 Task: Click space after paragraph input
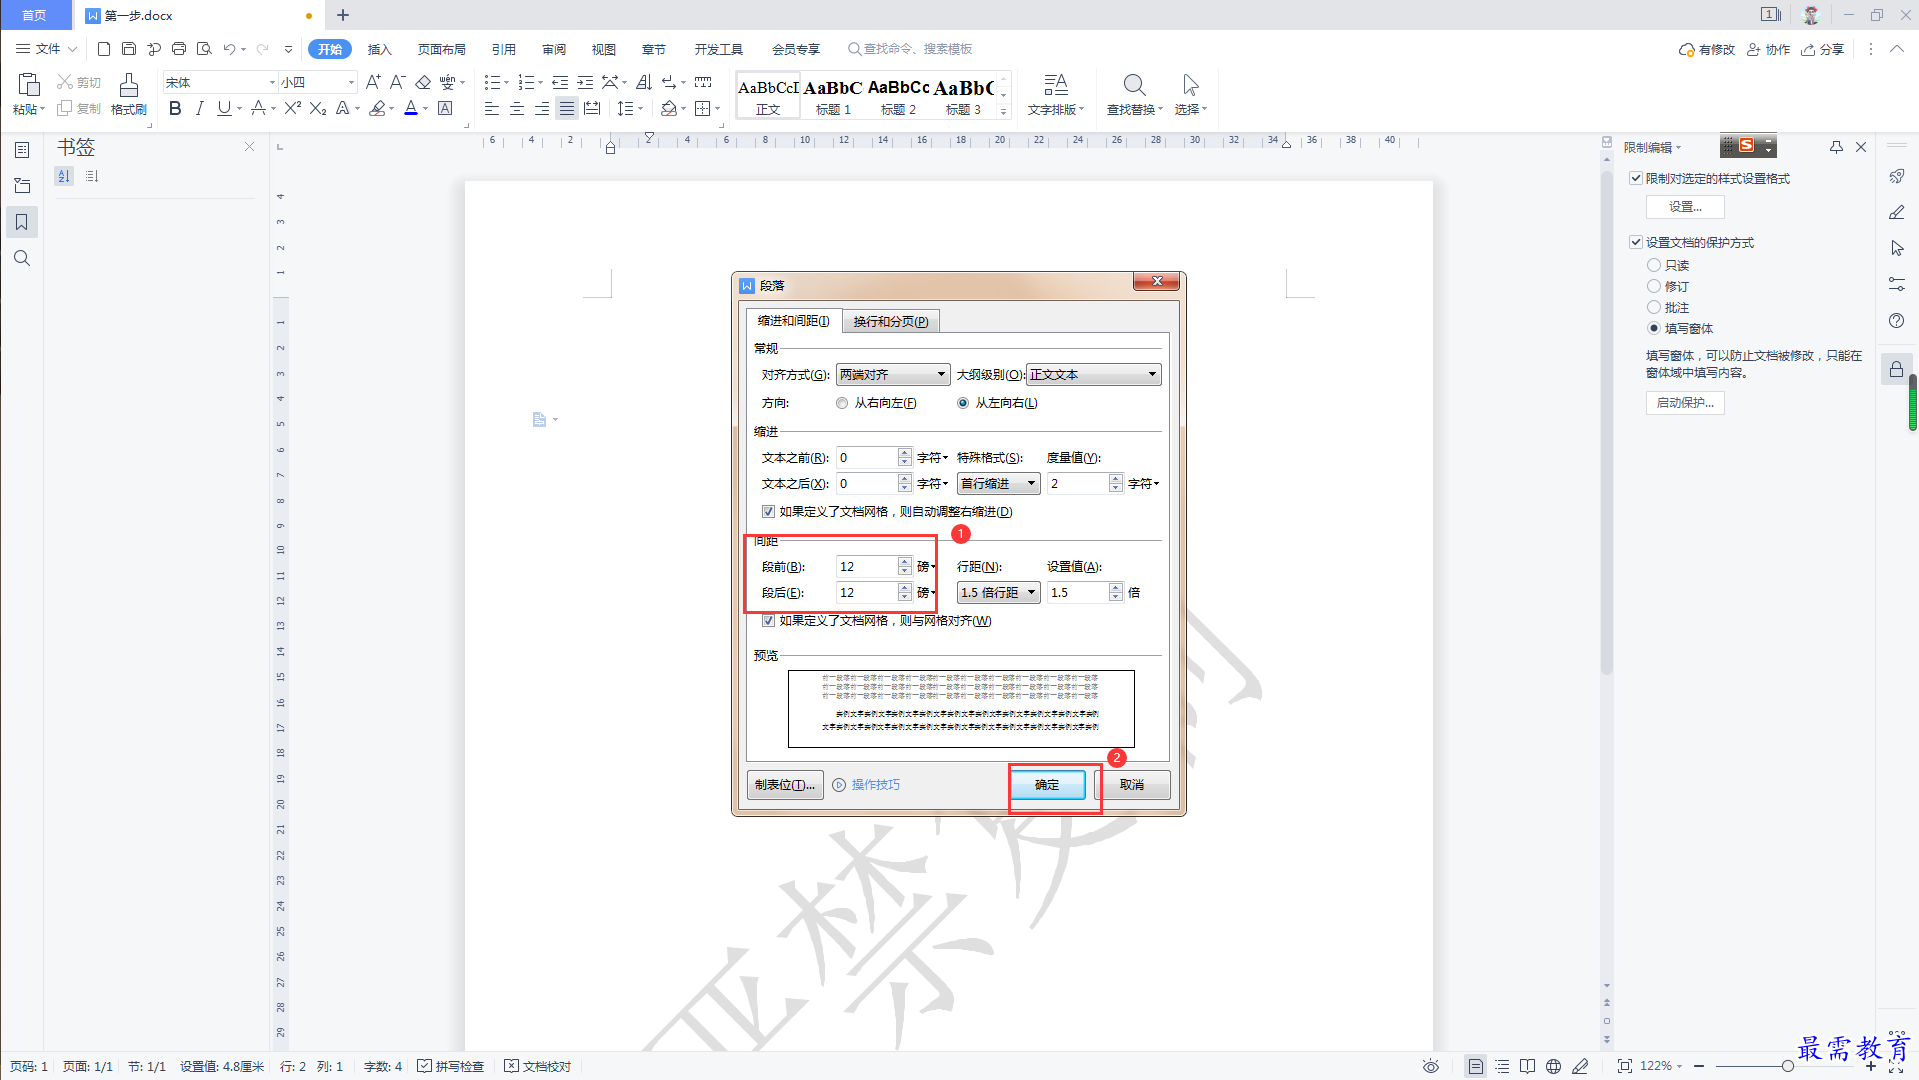[867, 593]
